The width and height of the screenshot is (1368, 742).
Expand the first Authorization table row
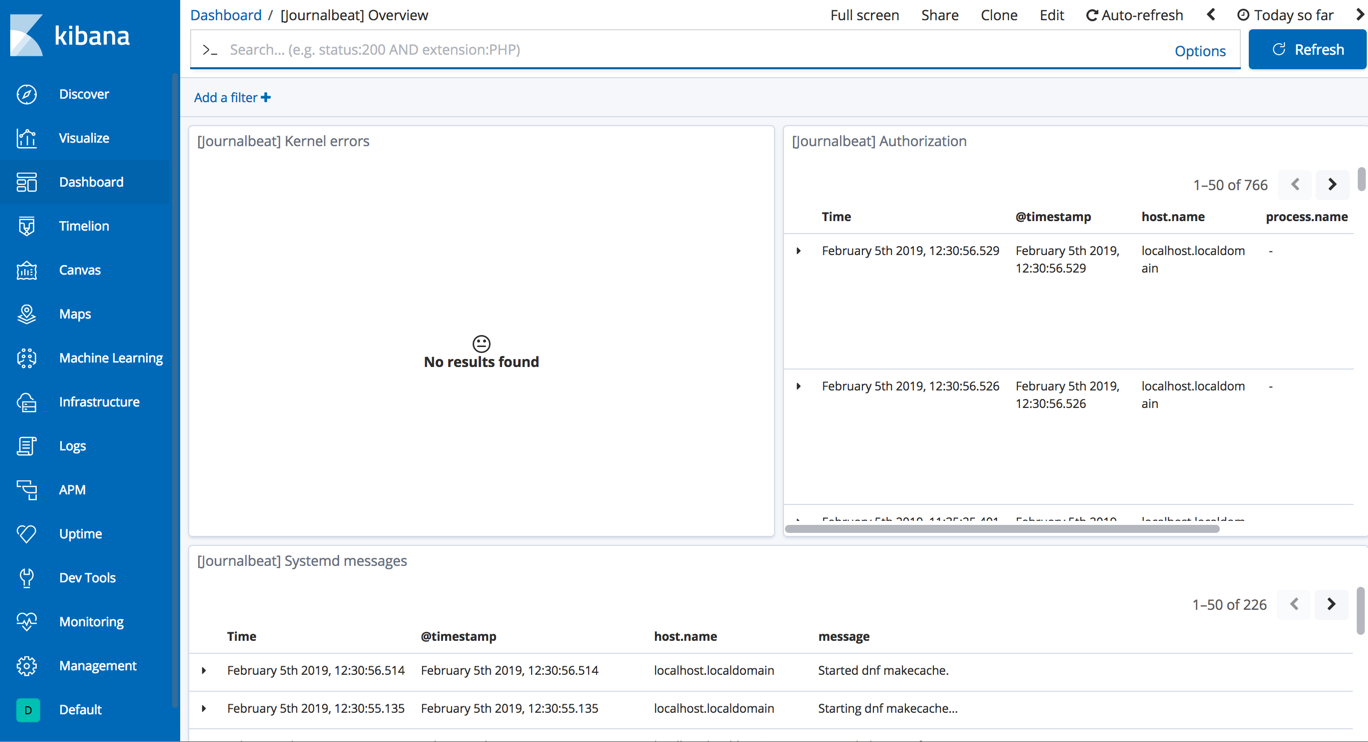pyautogui.click(x=799, y=251)
